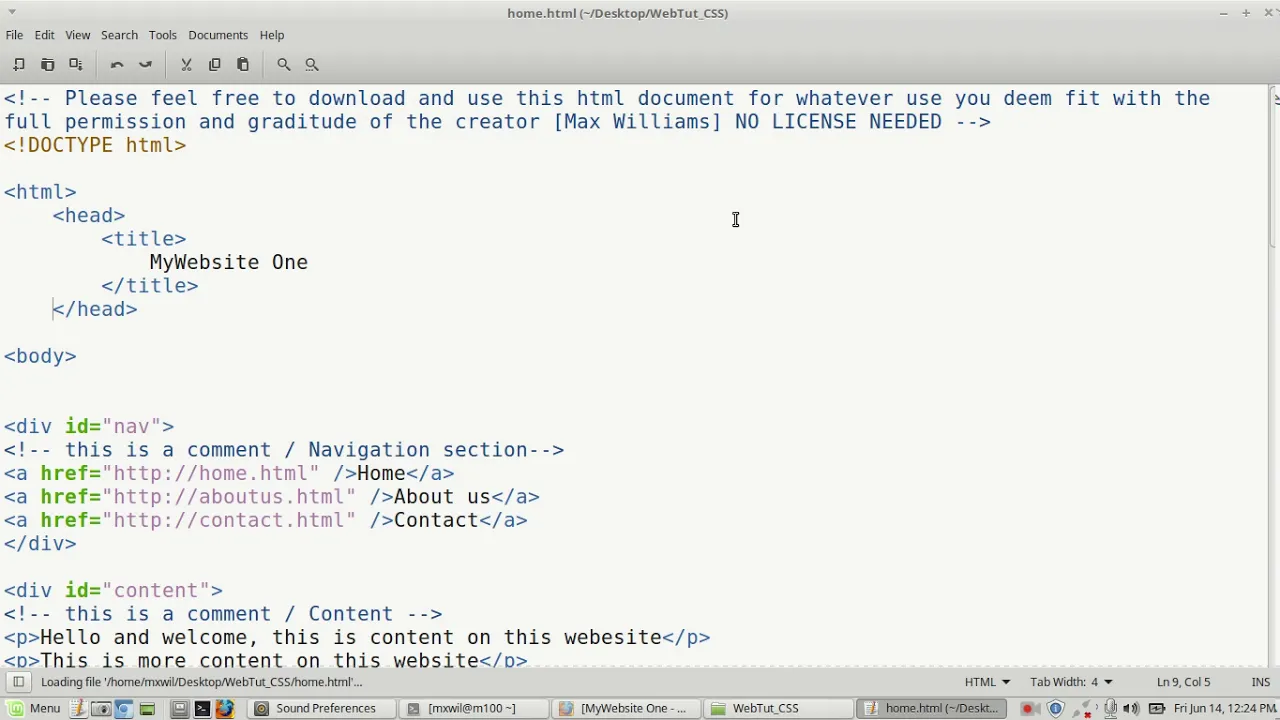Switch to mxwil@m100 terminal taskbar button
This screenshot has height=720, width=1280.
click(x=472, y=708)
